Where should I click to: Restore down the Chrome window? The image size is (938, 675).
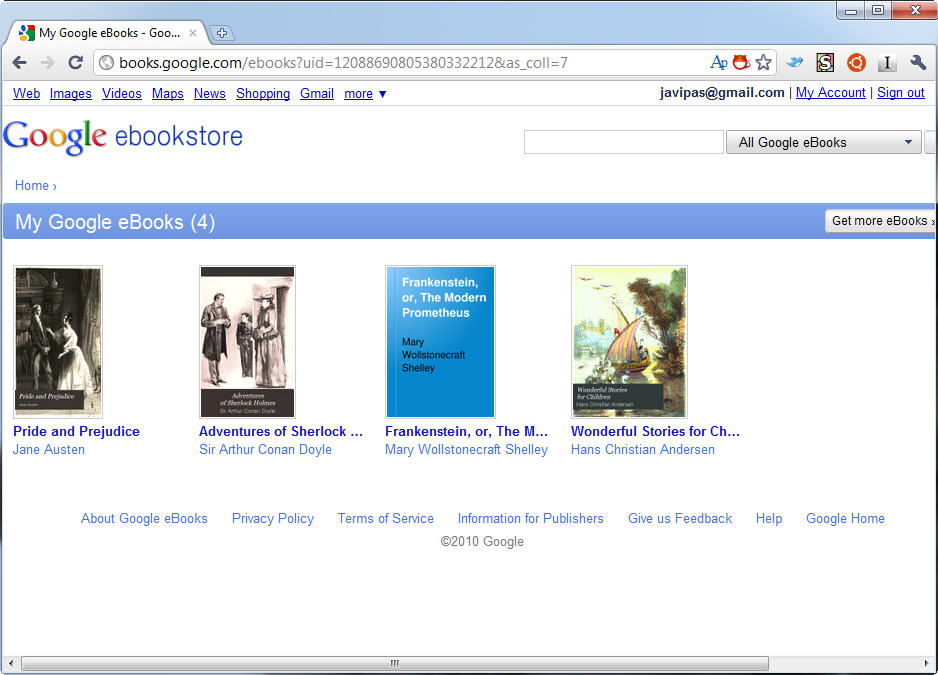pyautogui.click(x=878, y=10)
